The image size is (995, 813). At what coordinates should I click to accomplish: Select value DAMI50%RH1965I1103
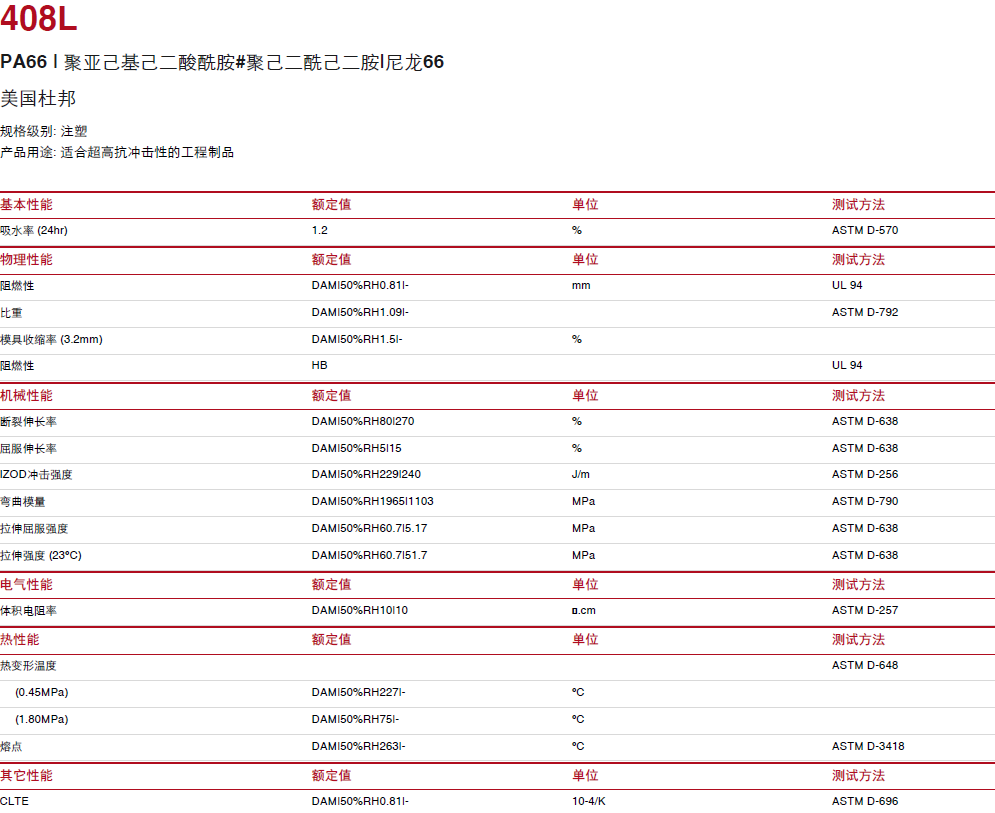(372, 501)
